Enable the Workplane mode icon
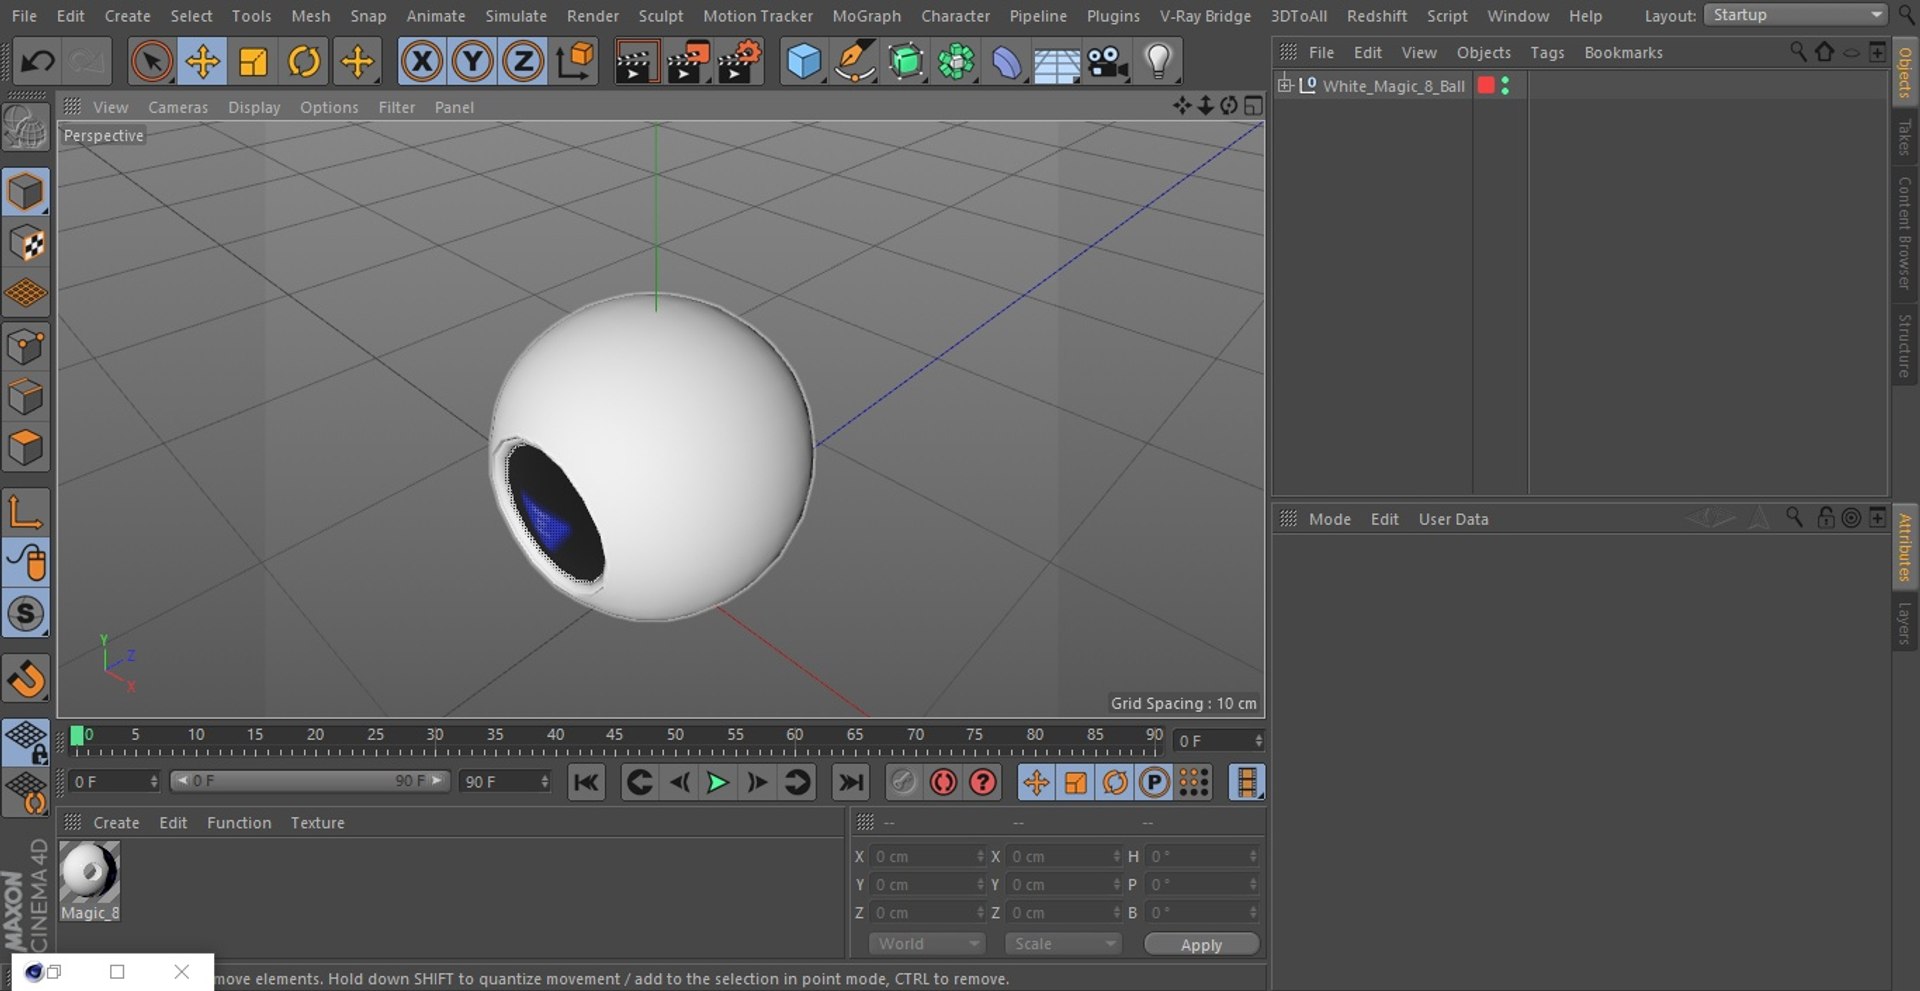The image size is (1920, 991). pos(26,294)
